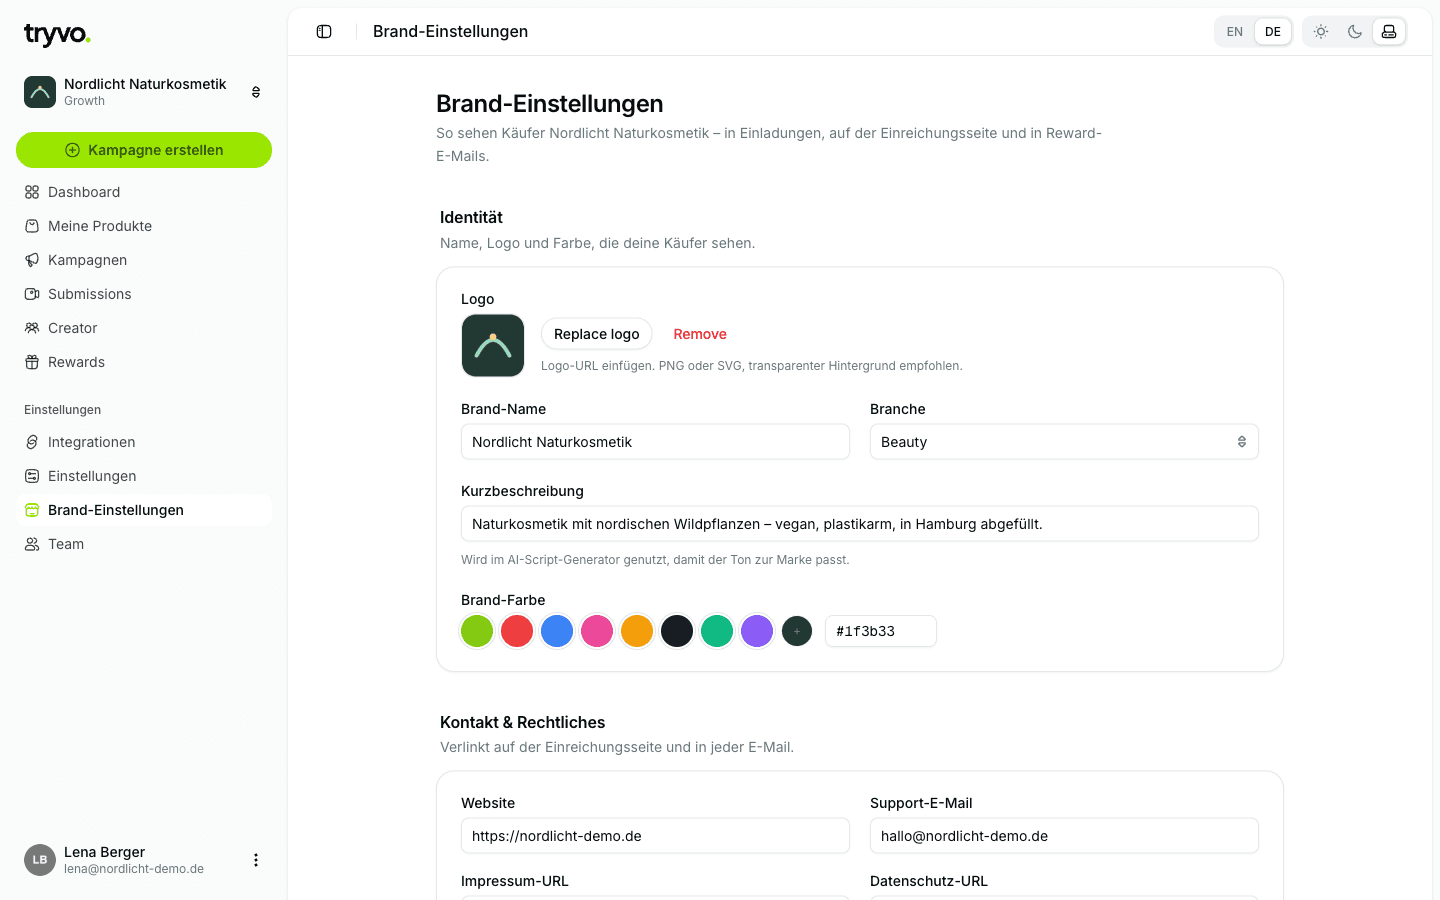Open the Branche dropdown showing Beauty
The image size is (1440, 900).
pos(1064,442)
